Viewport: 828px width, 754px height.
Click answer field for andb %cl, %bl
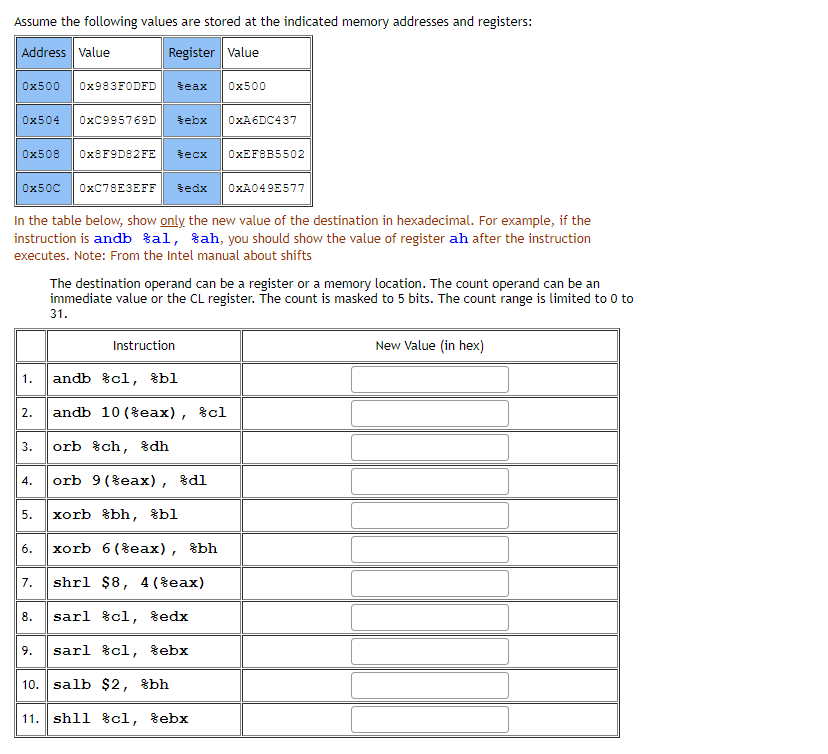429,379
